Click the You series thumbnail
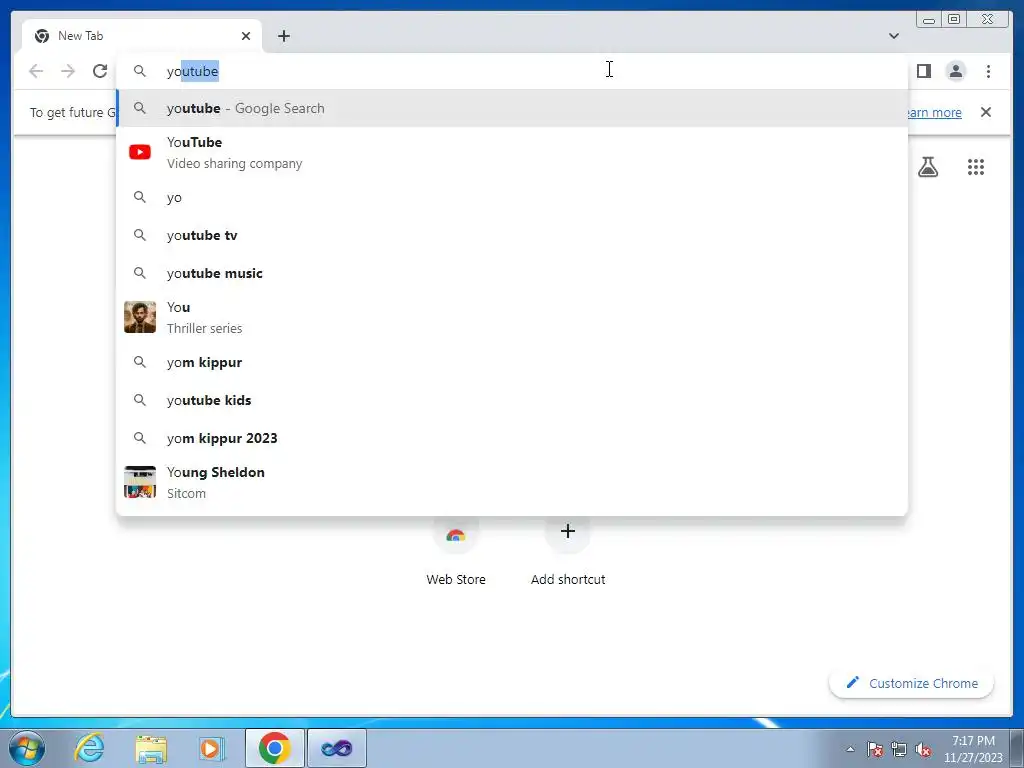1024x768 pixels. [140, 317]
